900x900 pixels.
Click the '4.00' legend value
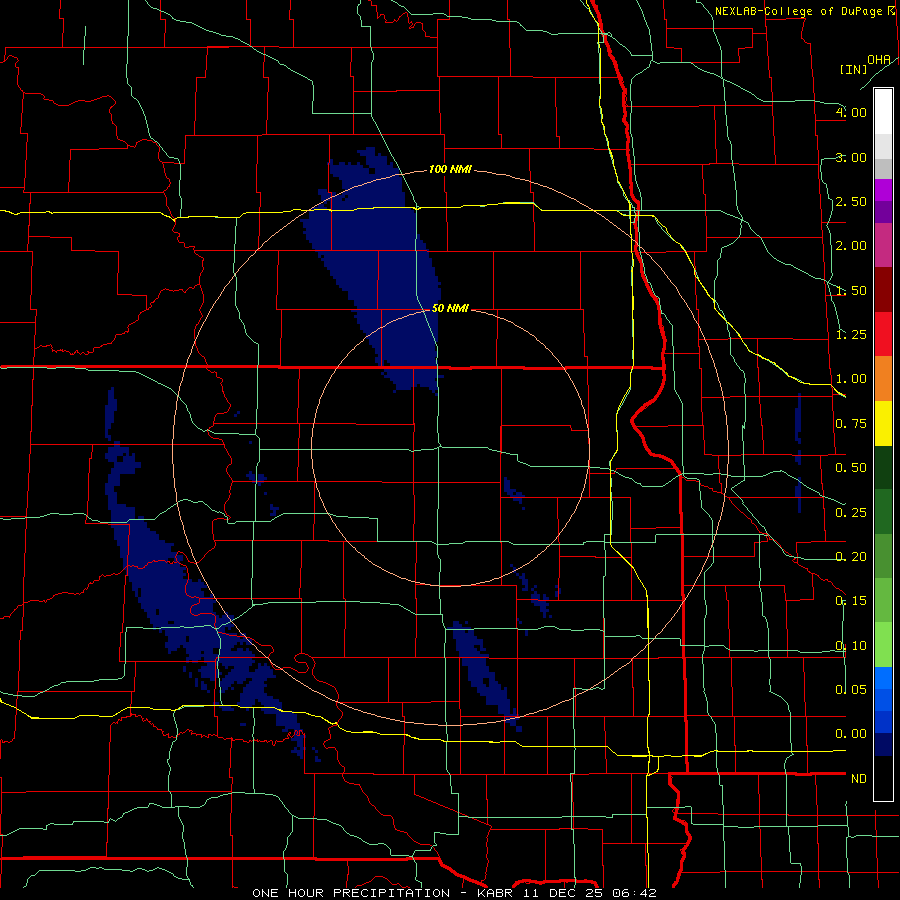851,112
